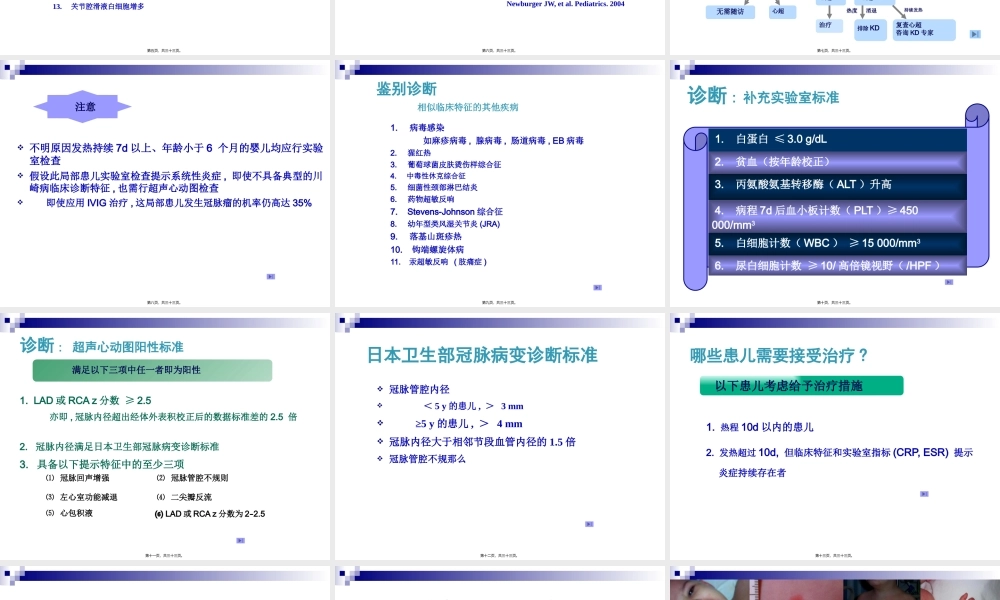Click the 日本卫生部冠脉病变诊断标准 slide title
Image resolution: width=1000 pixels, height=600 pixels.
[482, 355]
